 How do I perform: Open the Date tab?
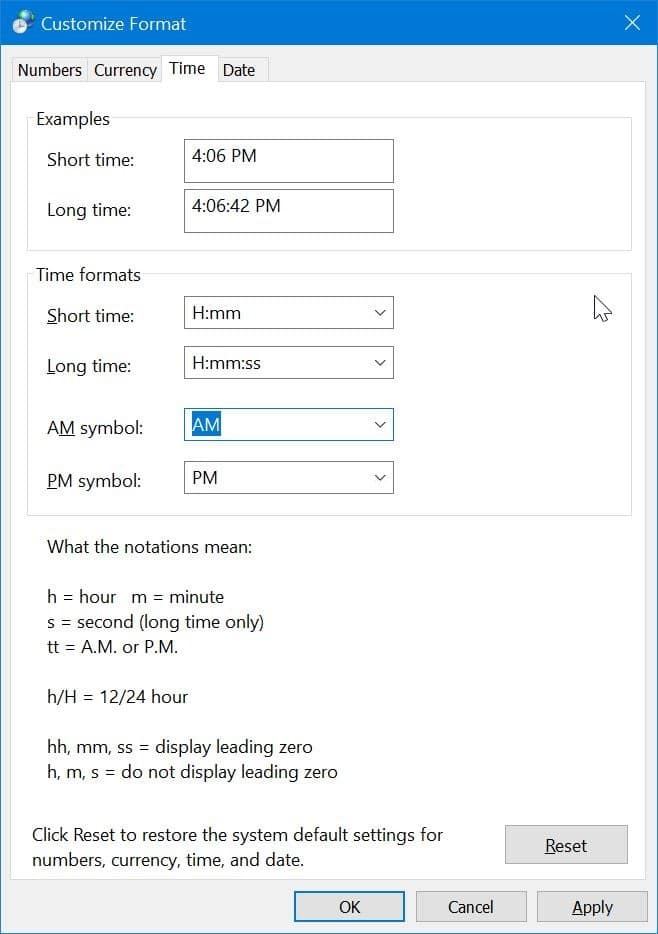[239, 70]
